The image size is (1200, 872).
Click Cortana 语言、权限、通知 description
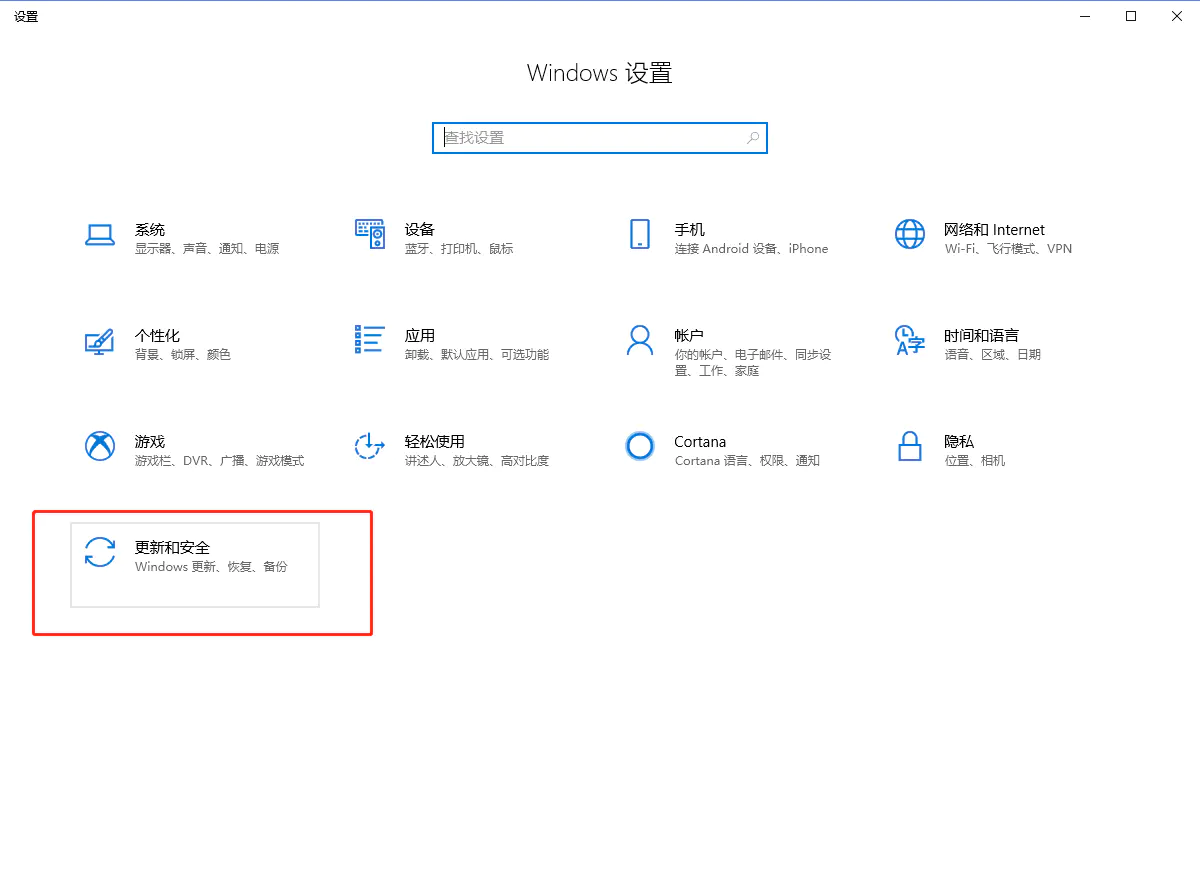click(748, 461)
